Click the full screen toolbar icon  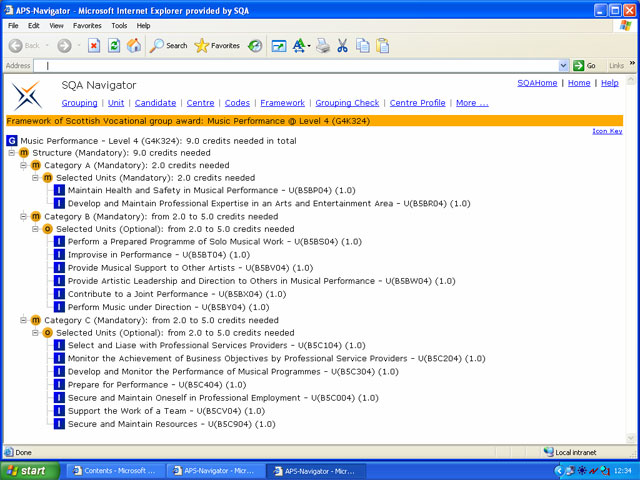279,46
